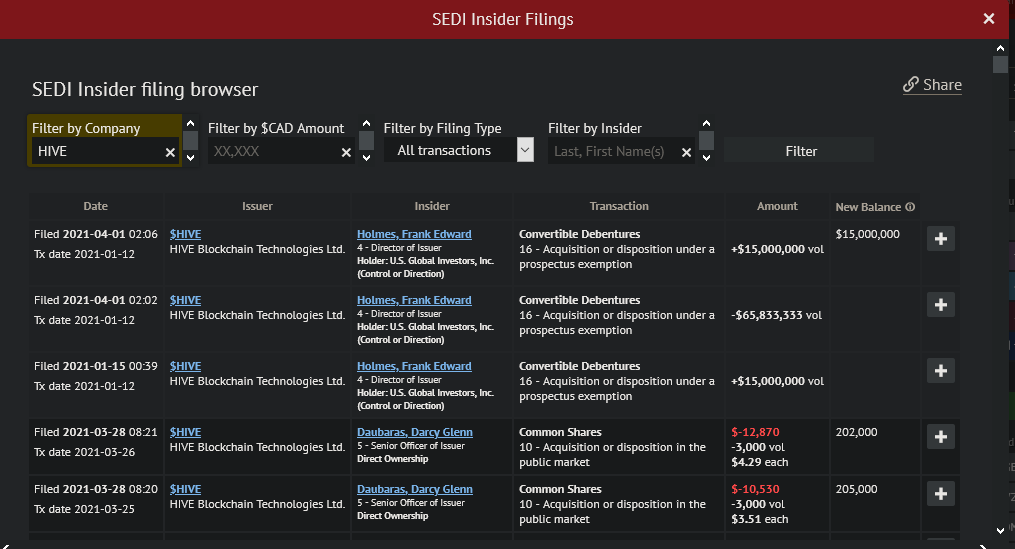Expand the Daubaras 202,000 balance row

[940, 437]
